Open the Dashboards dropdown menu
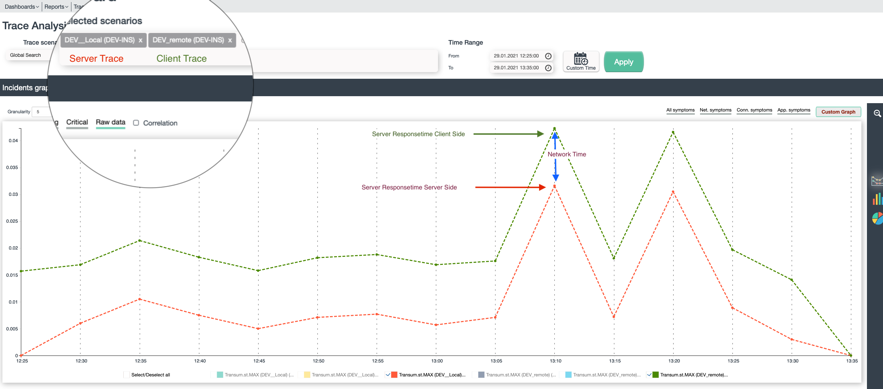Image resolution: width=883 pixels, height=389 pixels. 21,7
